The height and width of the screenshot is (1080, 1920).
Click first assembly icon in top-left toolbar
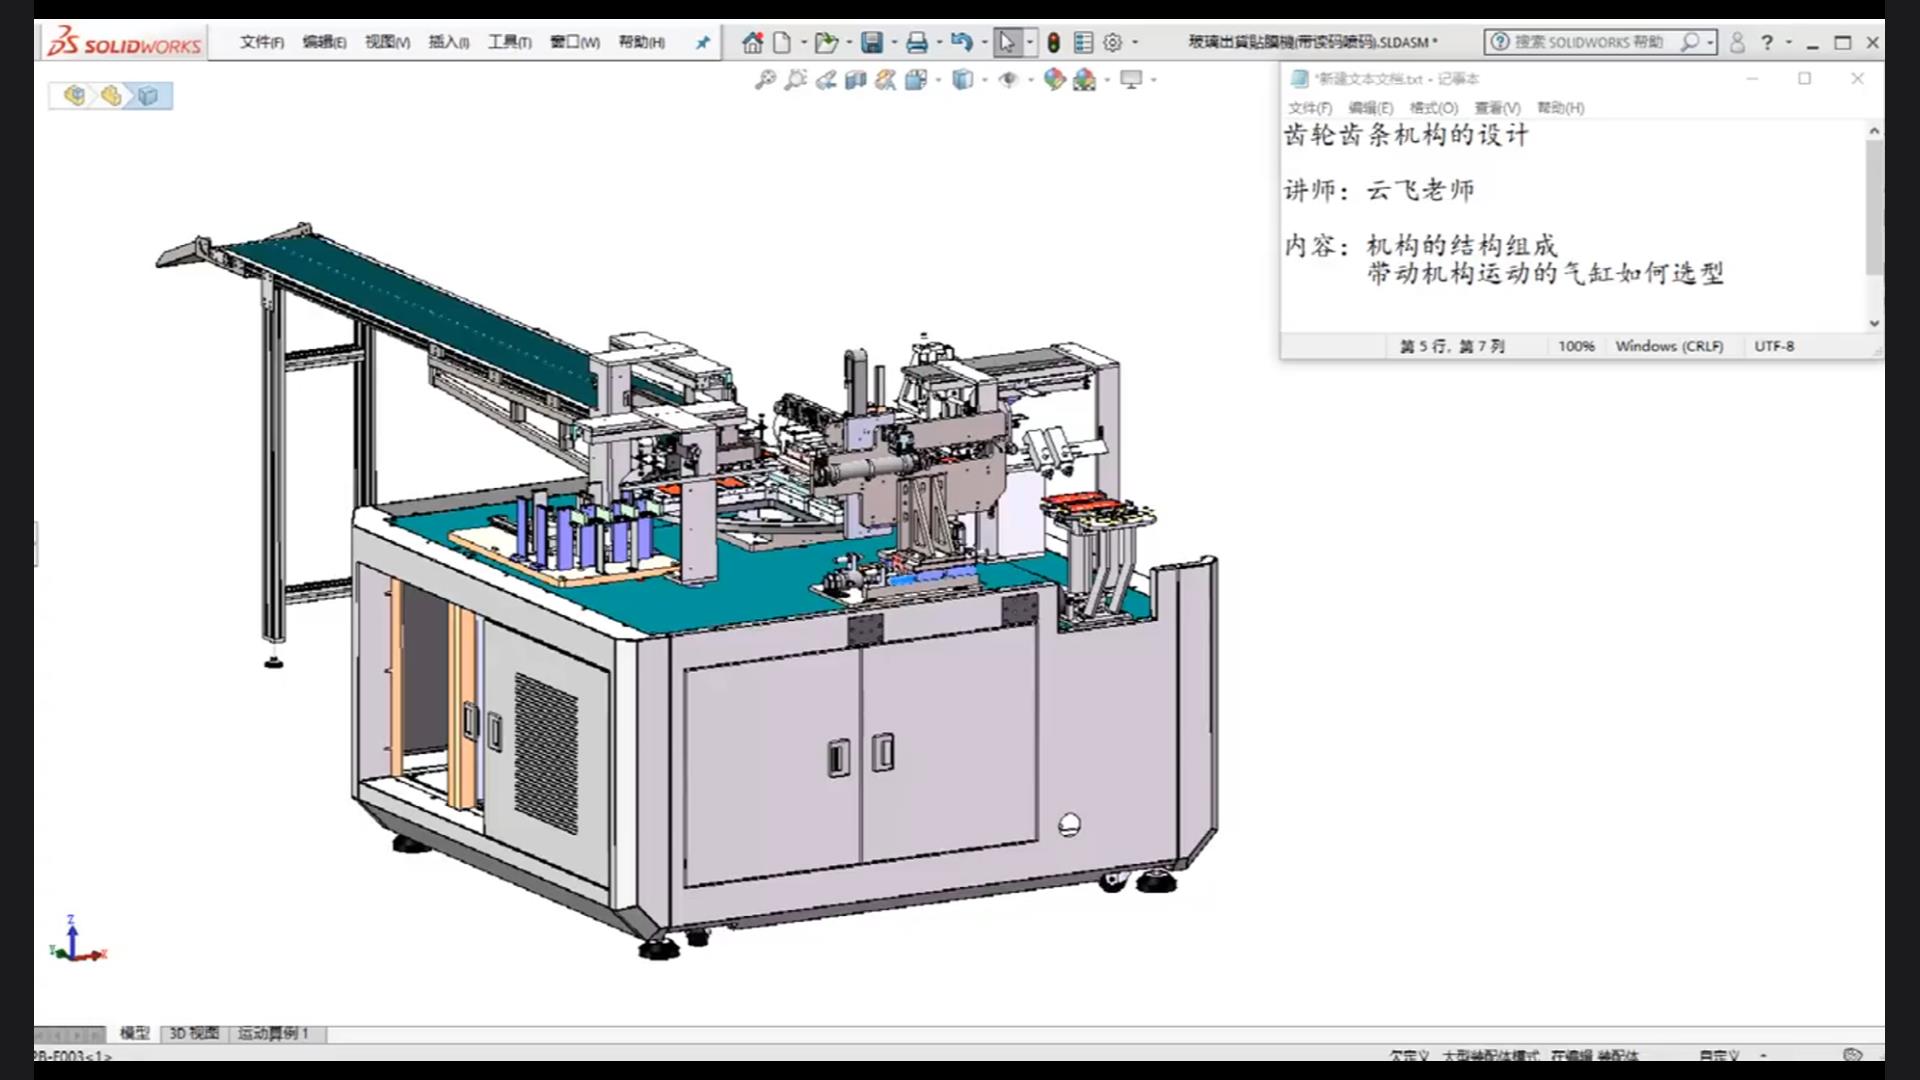pyautogui.click(x=74, y=95)
